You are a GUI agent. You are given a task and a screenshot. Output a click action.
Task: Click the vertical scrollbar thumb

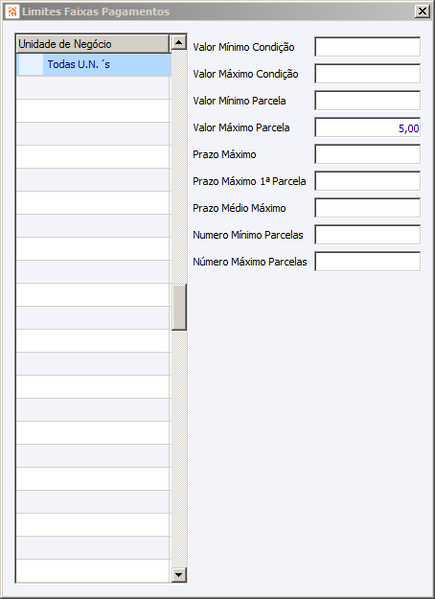(178, 307)
